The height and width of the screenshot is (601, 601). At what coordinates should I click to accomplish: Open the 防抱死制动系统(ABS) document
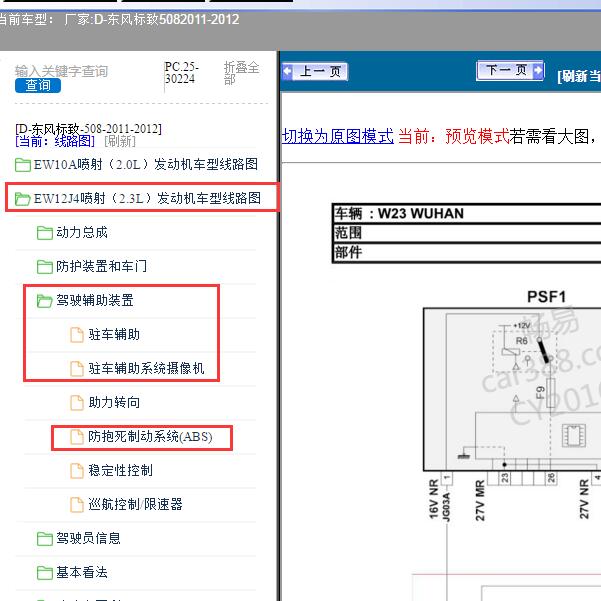(x=150, y=437)
